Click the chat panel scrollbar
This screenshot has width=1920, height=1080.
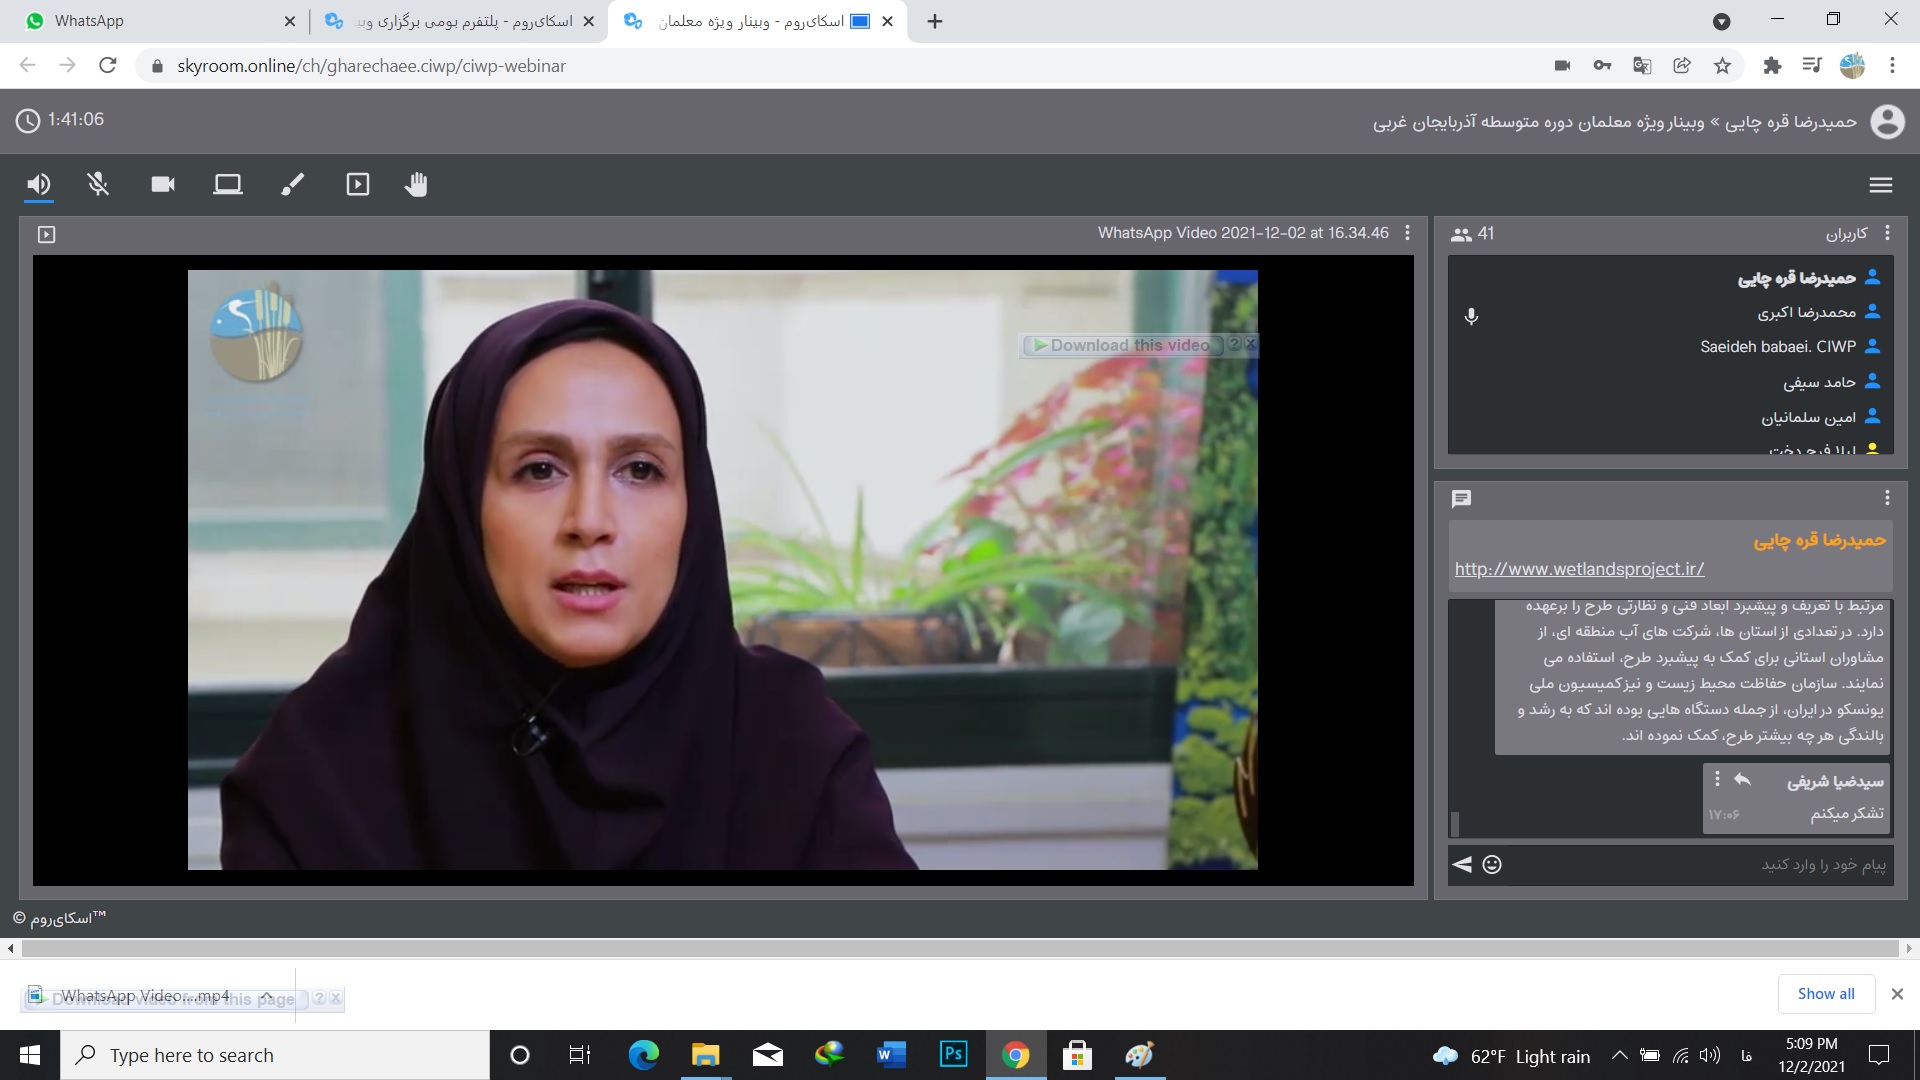[1455, 824]
